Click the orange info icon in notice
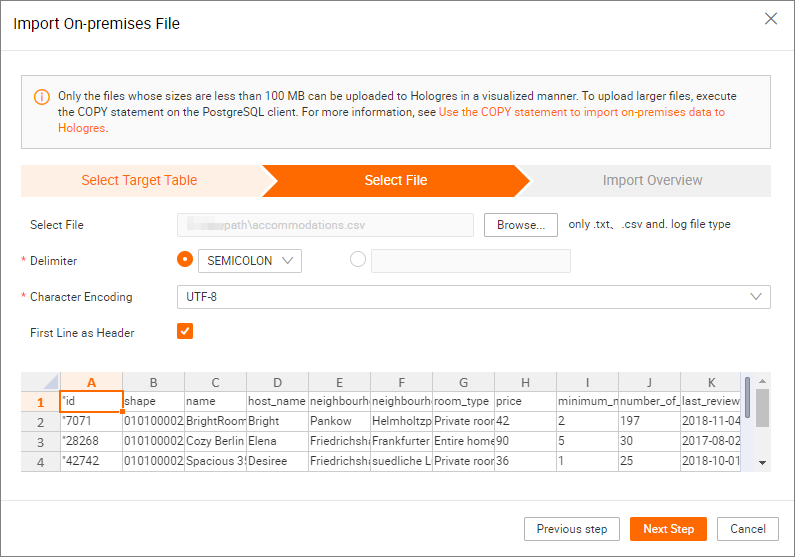The width and height of the screenshot is (795, 557). [42, 97]
